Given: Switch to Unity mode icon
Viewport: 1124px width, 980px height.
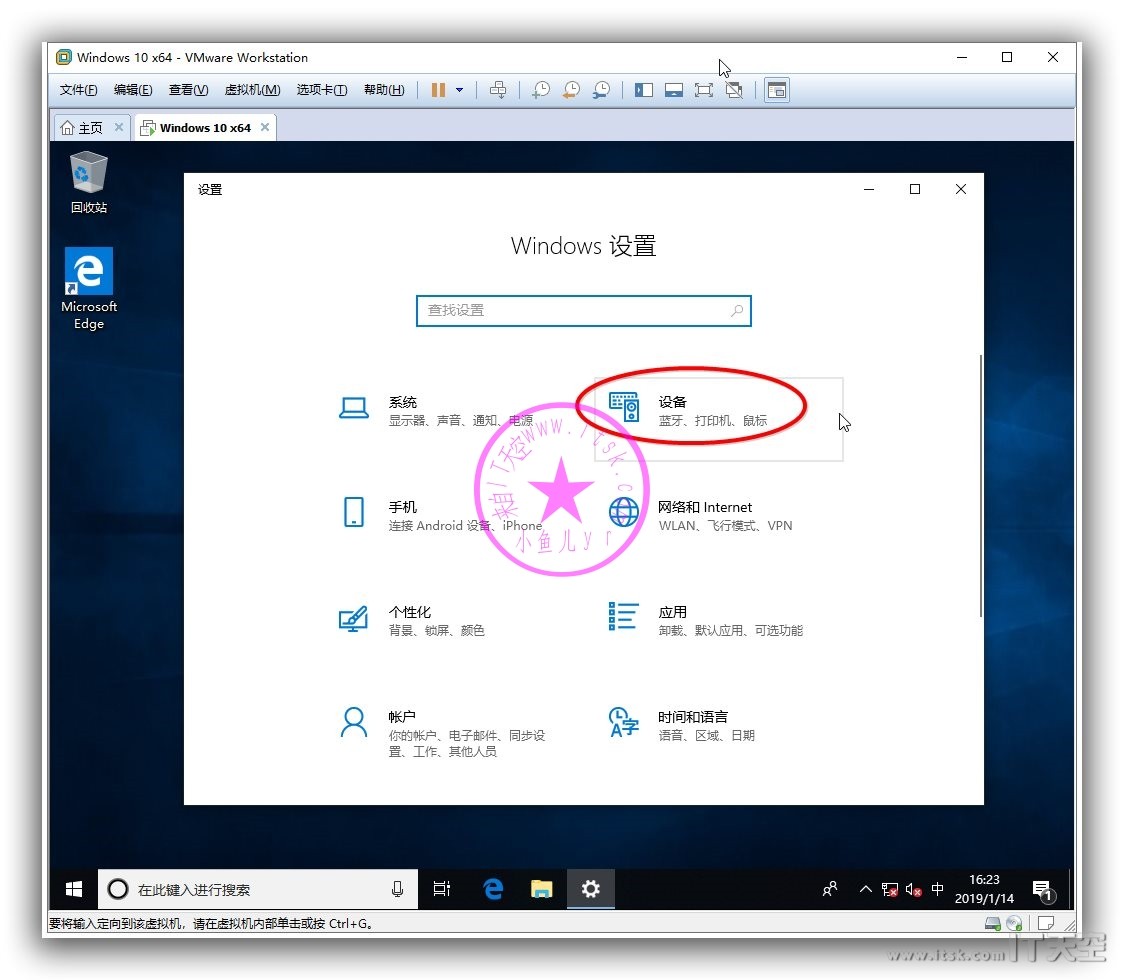Looking at the screenshot, I should (734, 90).
